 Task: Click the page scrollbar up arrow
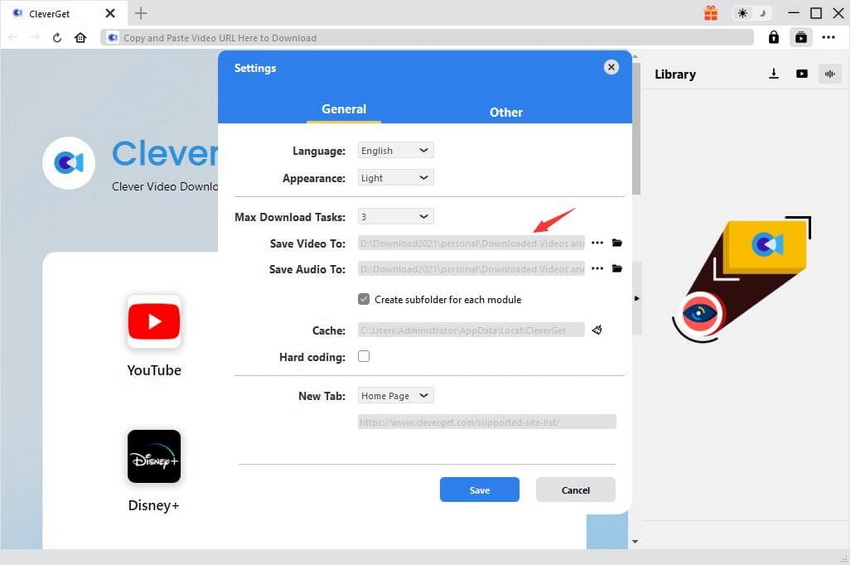(635, 56)
